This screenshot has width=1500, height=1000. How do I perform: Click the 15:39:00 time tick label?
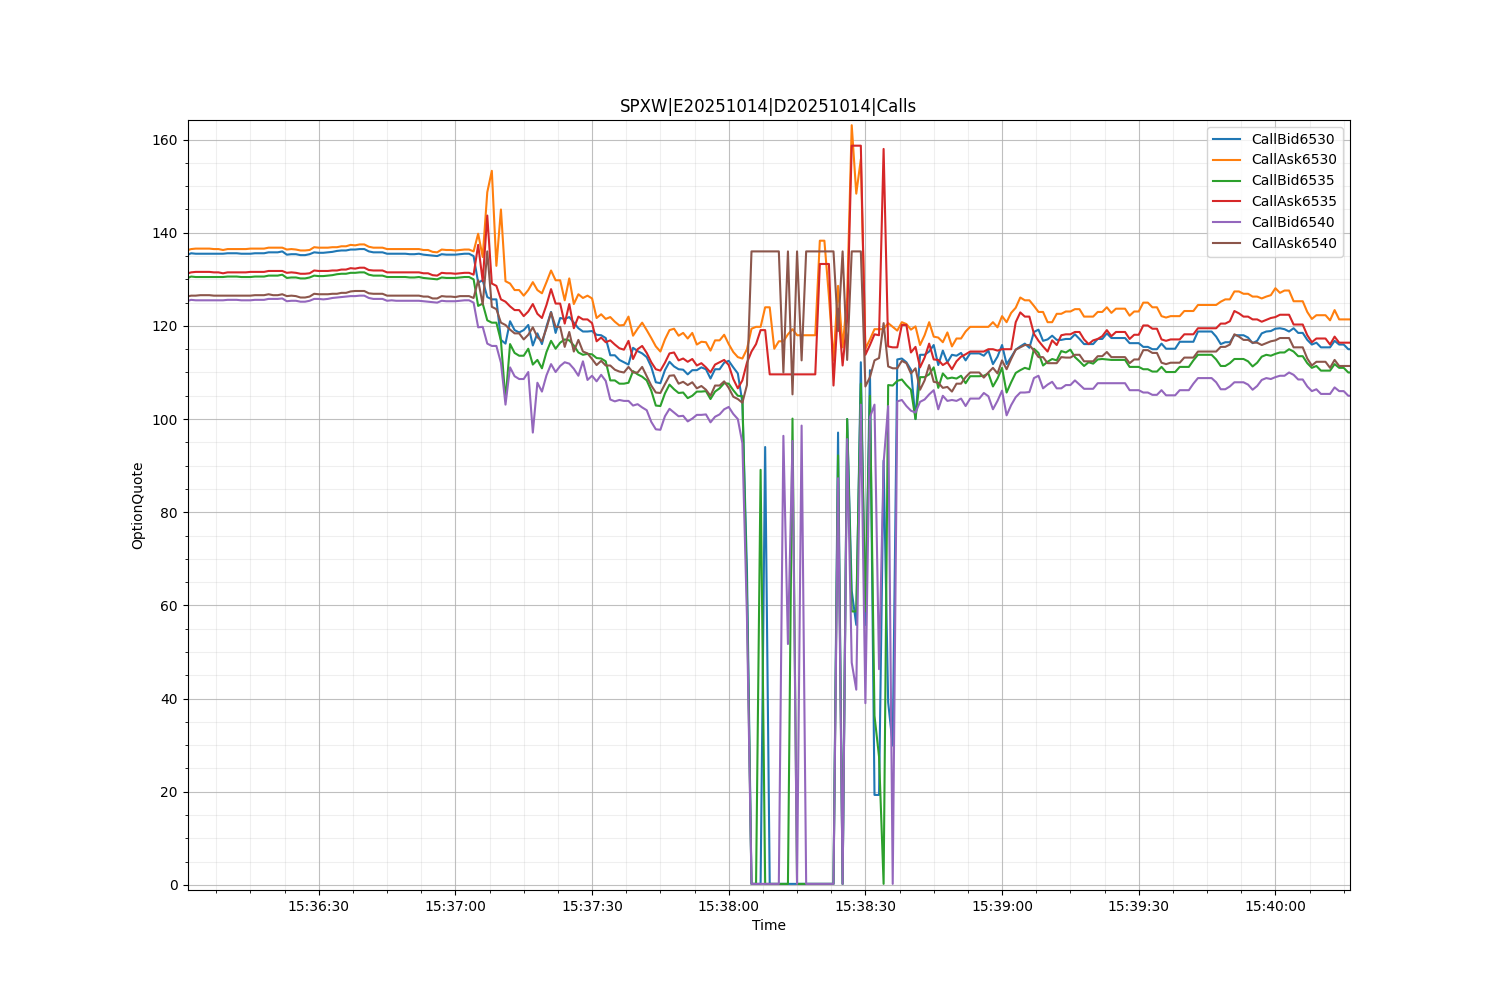(1002, 906)
